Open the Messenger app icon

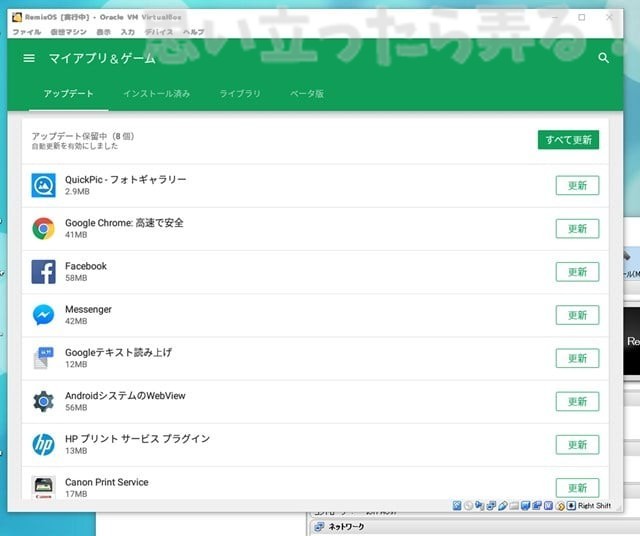[x=44, y=315]
